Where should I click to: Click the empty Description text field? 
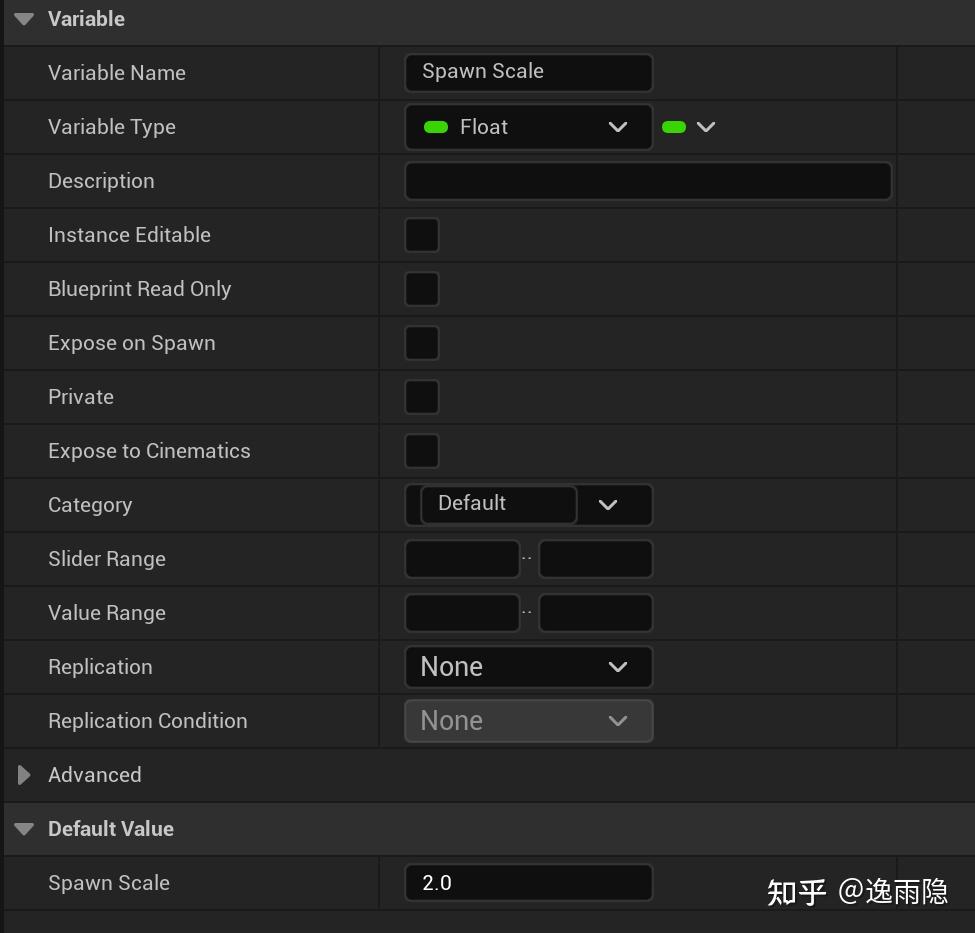coord(647,180)
